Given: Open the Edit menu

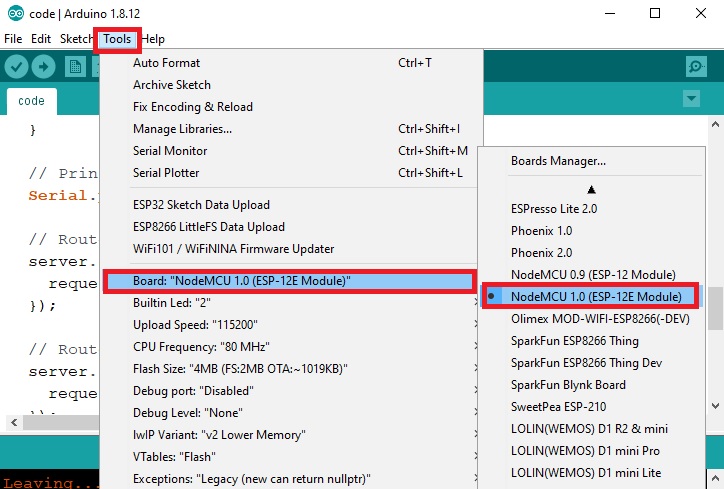Looking at the screenshot, I should (41, 39).
